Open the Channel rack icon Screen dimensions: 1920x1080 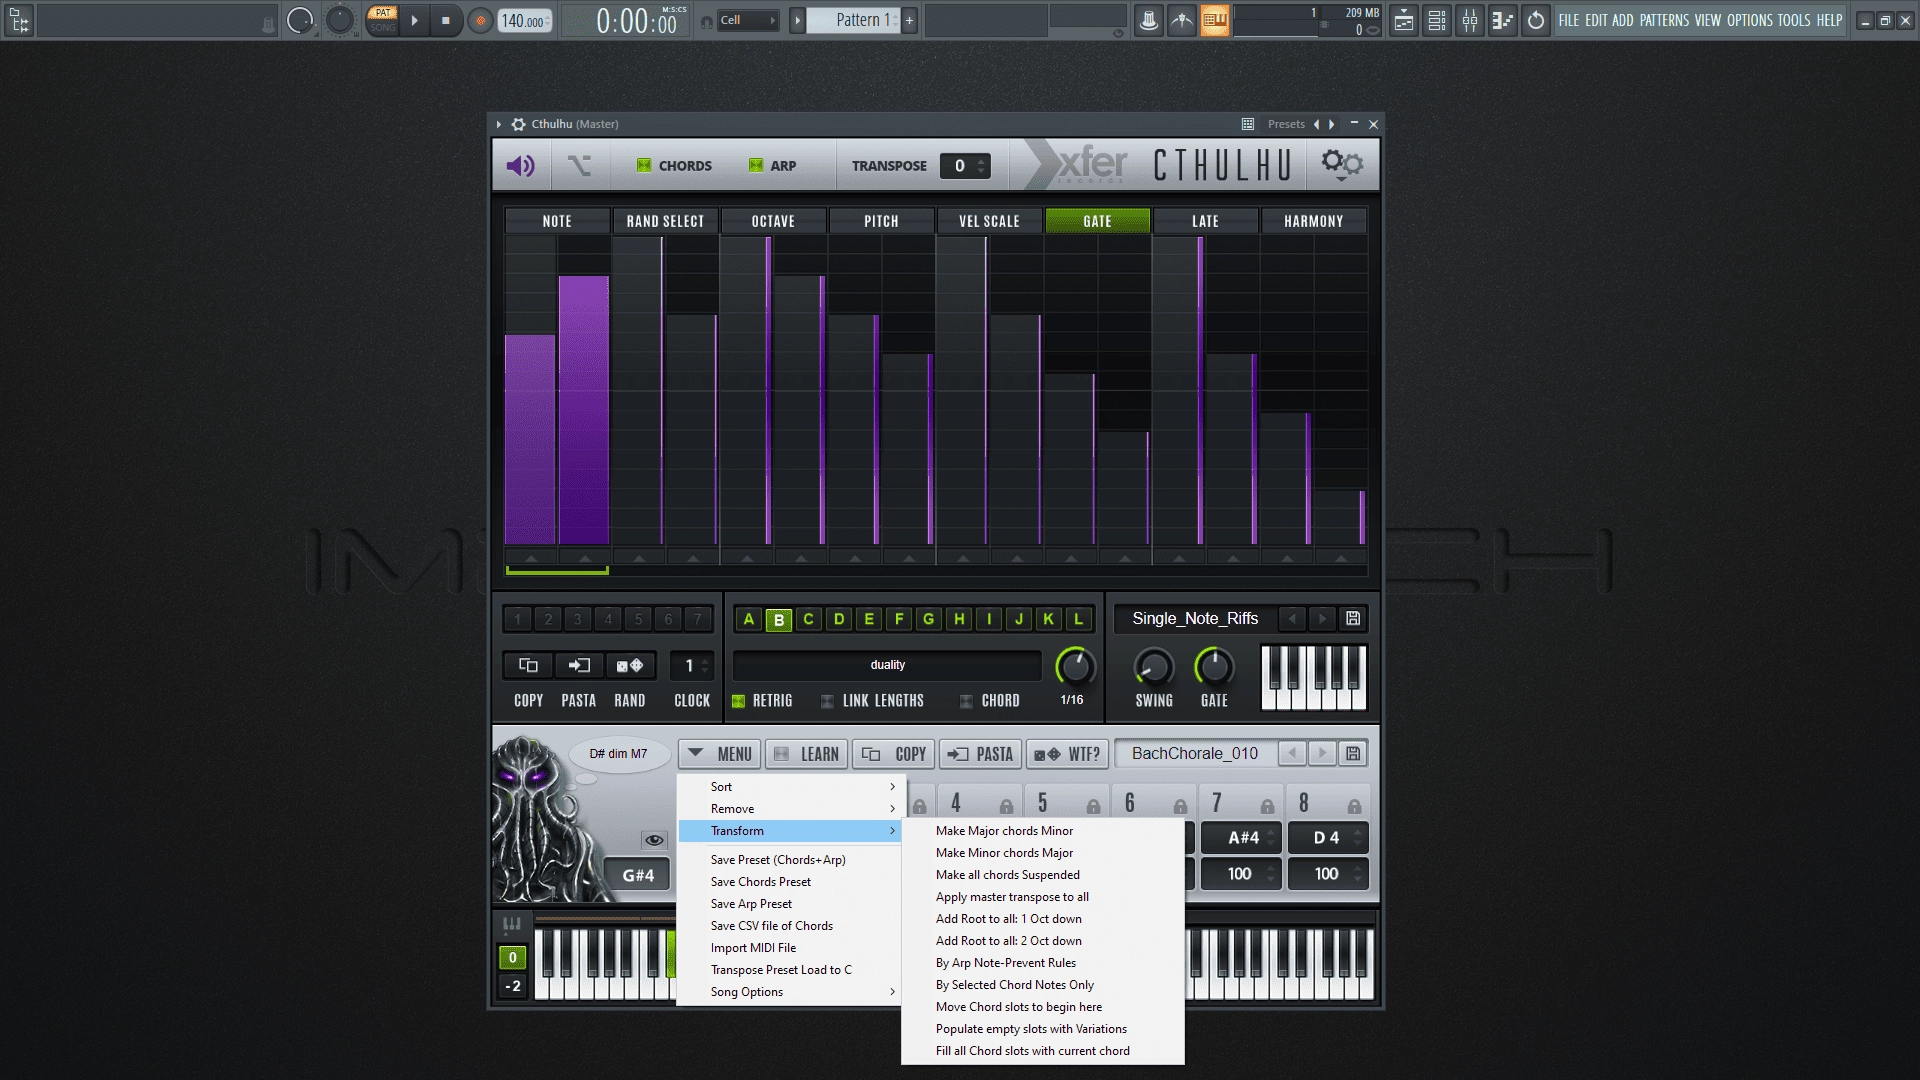coord(1437,20)
